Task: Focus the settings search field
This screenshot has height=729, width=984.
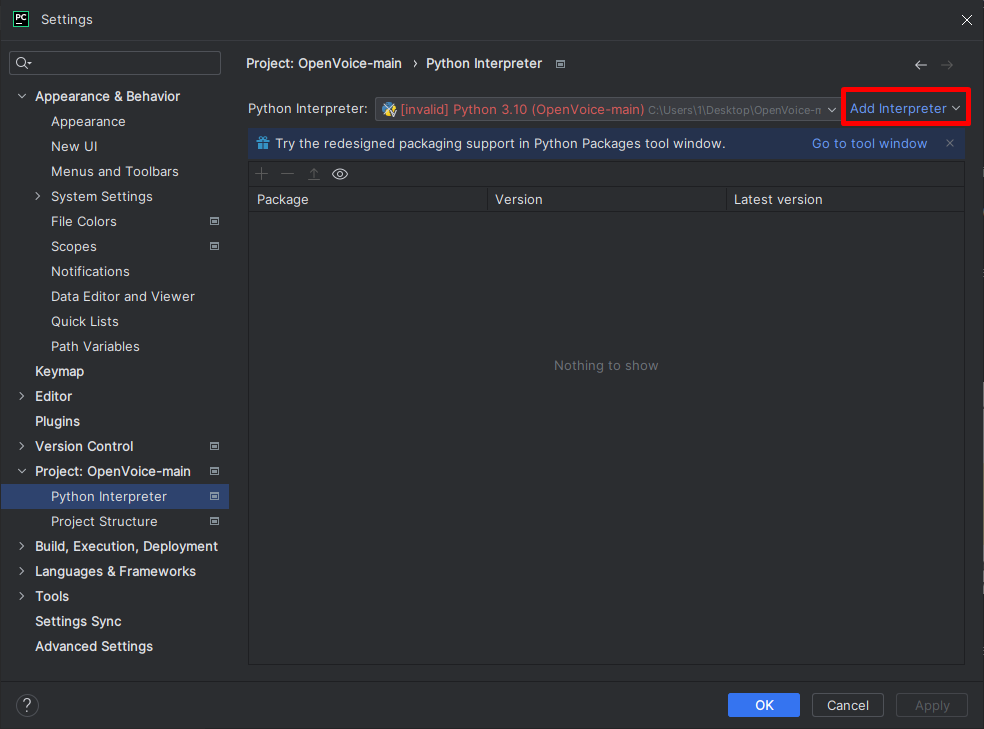Action: pyautogui.click(x=115, y=63)
